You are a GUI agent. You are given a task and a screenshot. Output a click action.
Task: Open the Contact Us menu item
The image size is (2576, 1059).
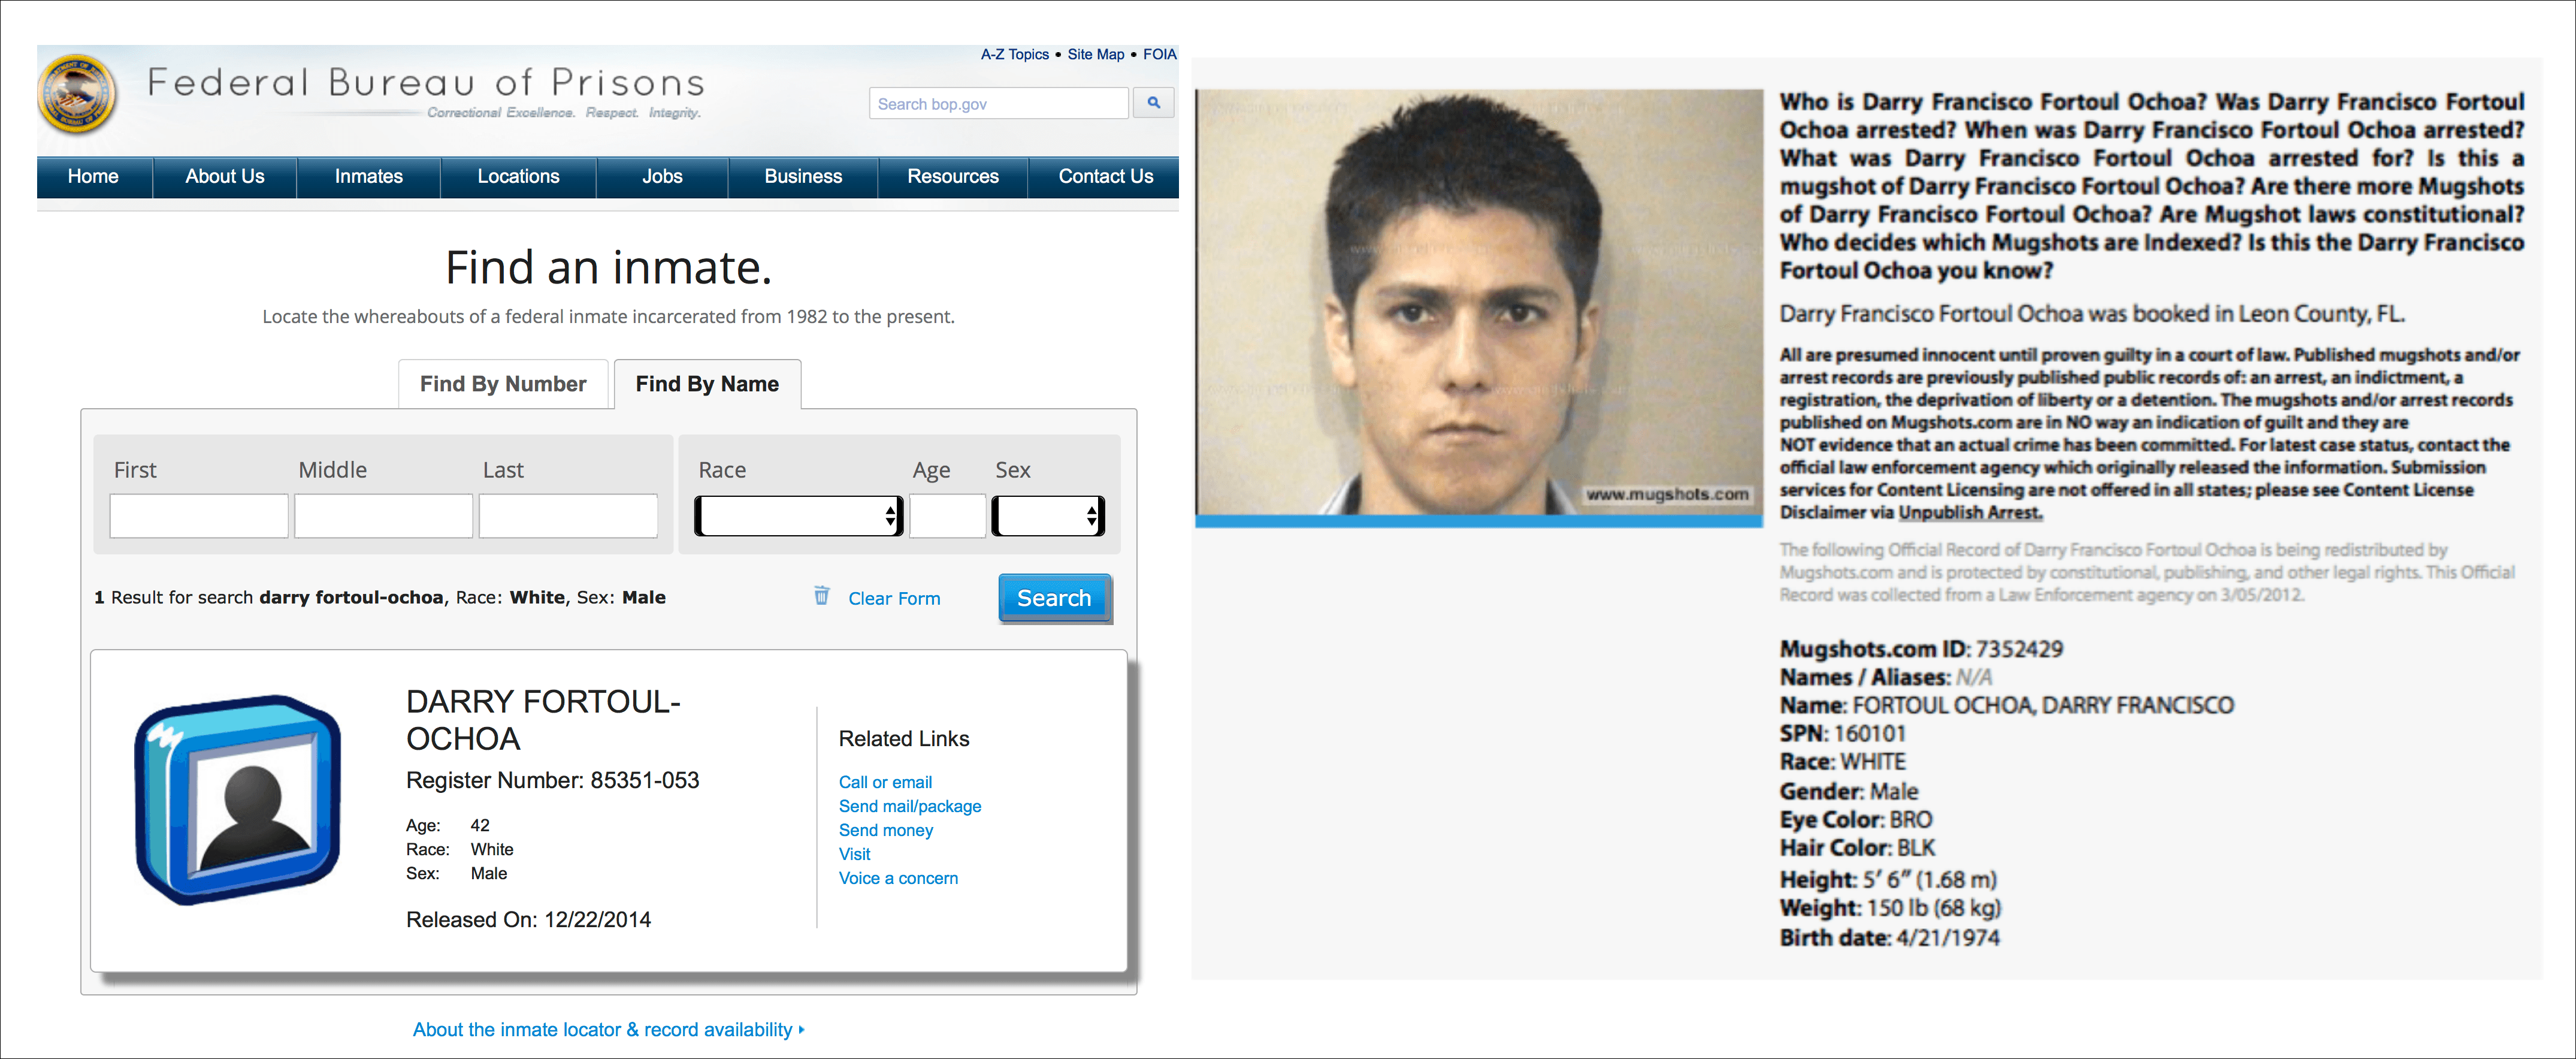[1105, 177]
